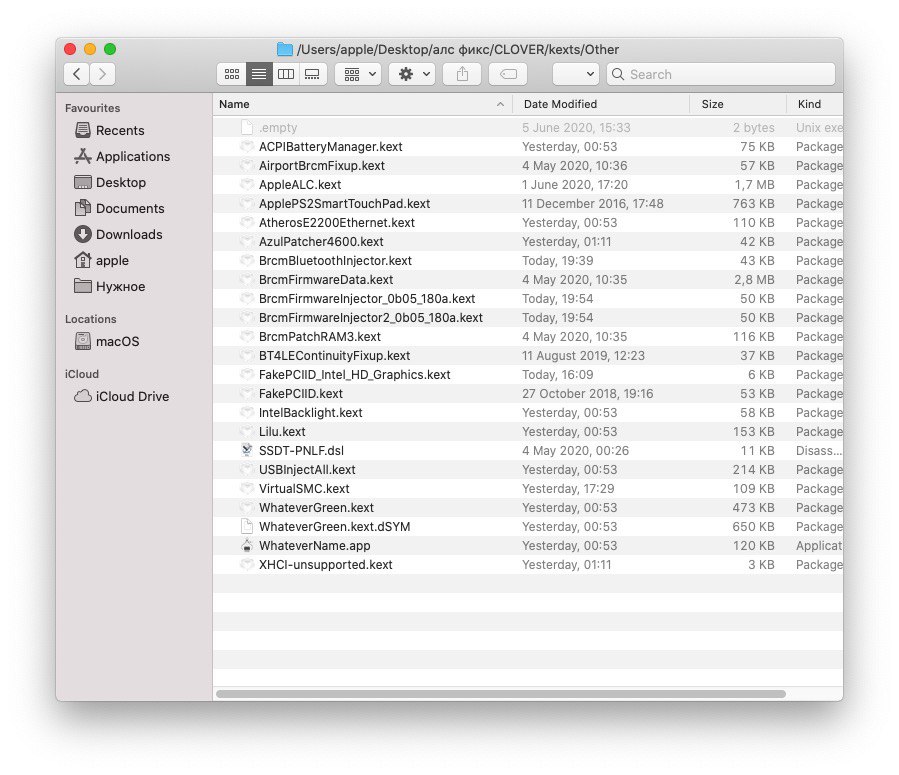899x775 pixels.
Task: Select FakePCIID.kext
Action: click(527, 393)
